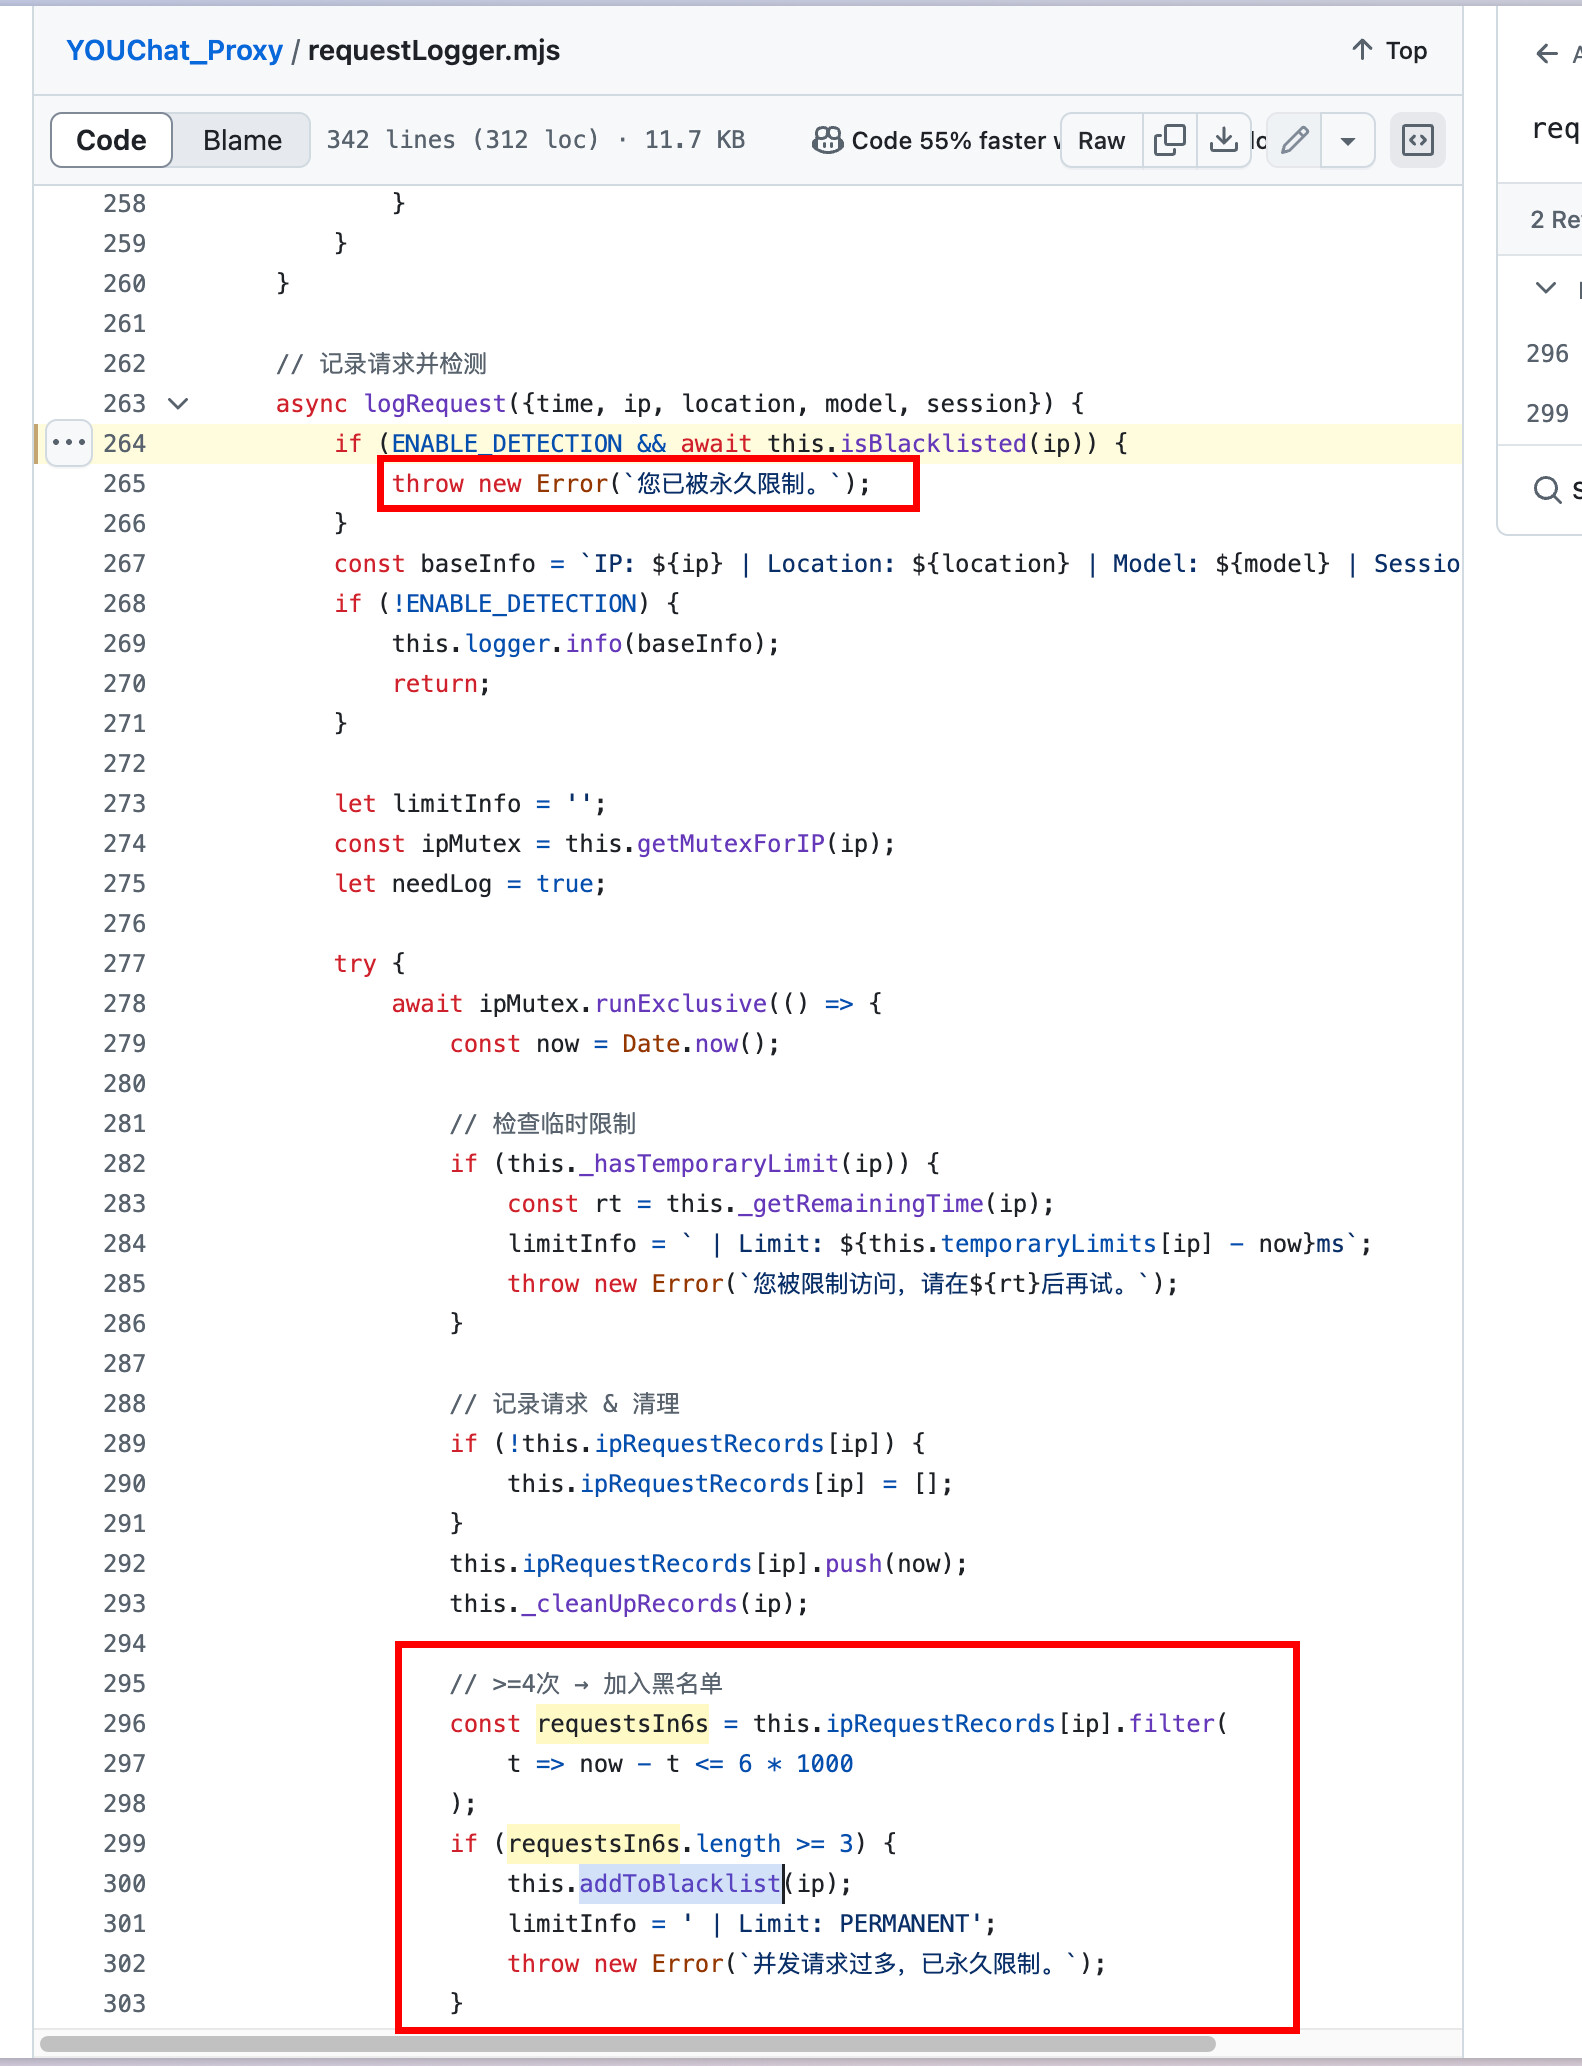Jump to Top of file
This screenshot has width=1582, height=2066.
click(x=1389, y=50)
